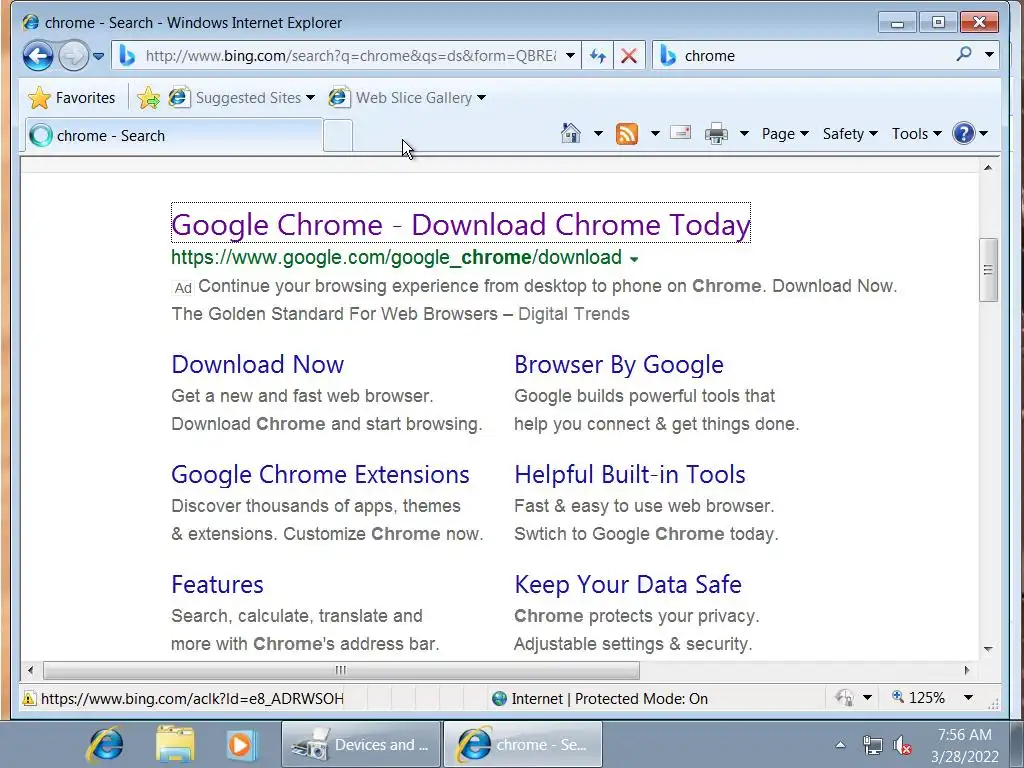1024x768 pixels.
Task: Open search provider dropdown arrow
Action: coord(989,55)
